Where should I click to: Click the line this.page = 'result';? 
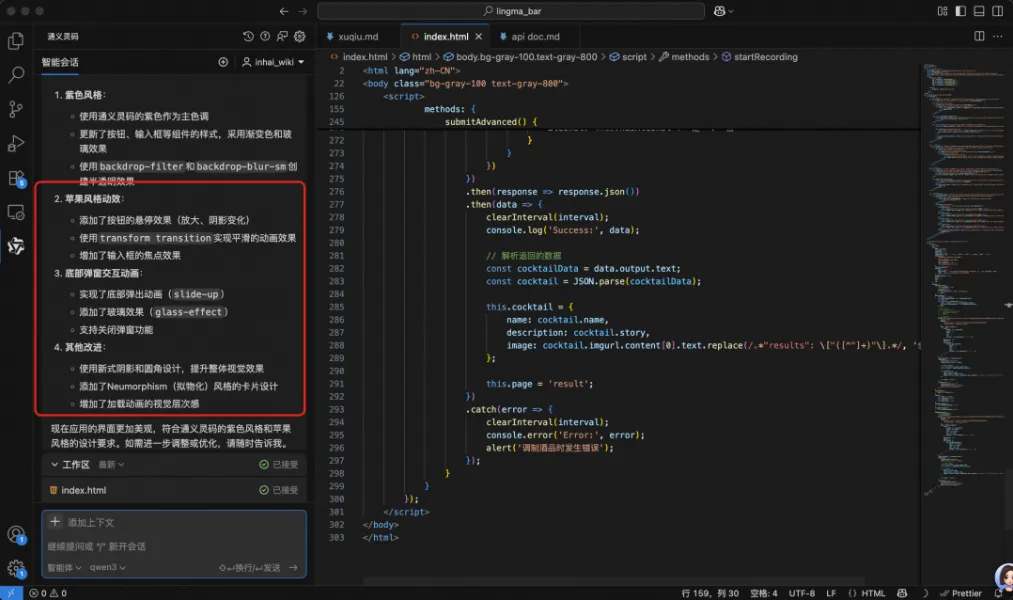[539, 384]
